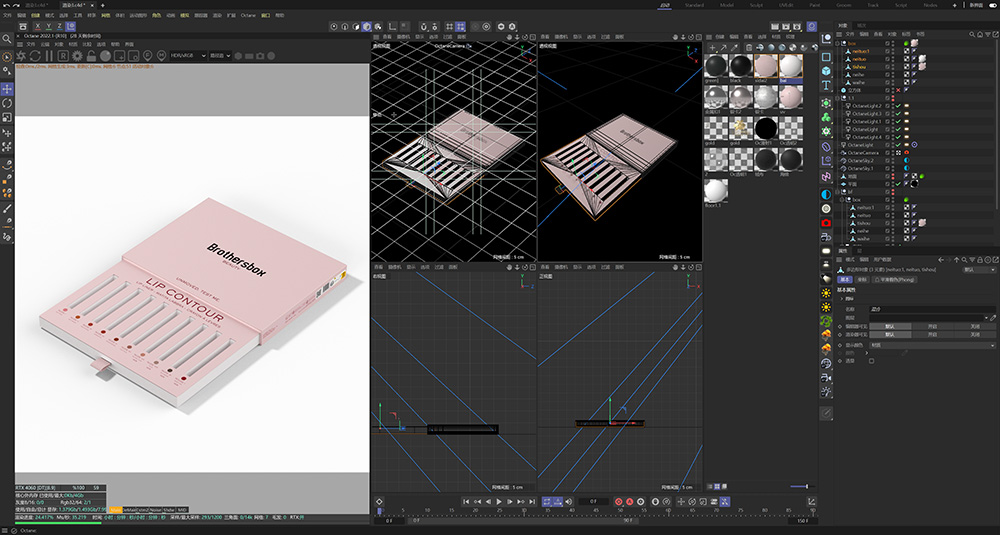This screenshot has width=1000, height=535.
Task: Switch to the UVEdit layout
Action: pos(786,5)
